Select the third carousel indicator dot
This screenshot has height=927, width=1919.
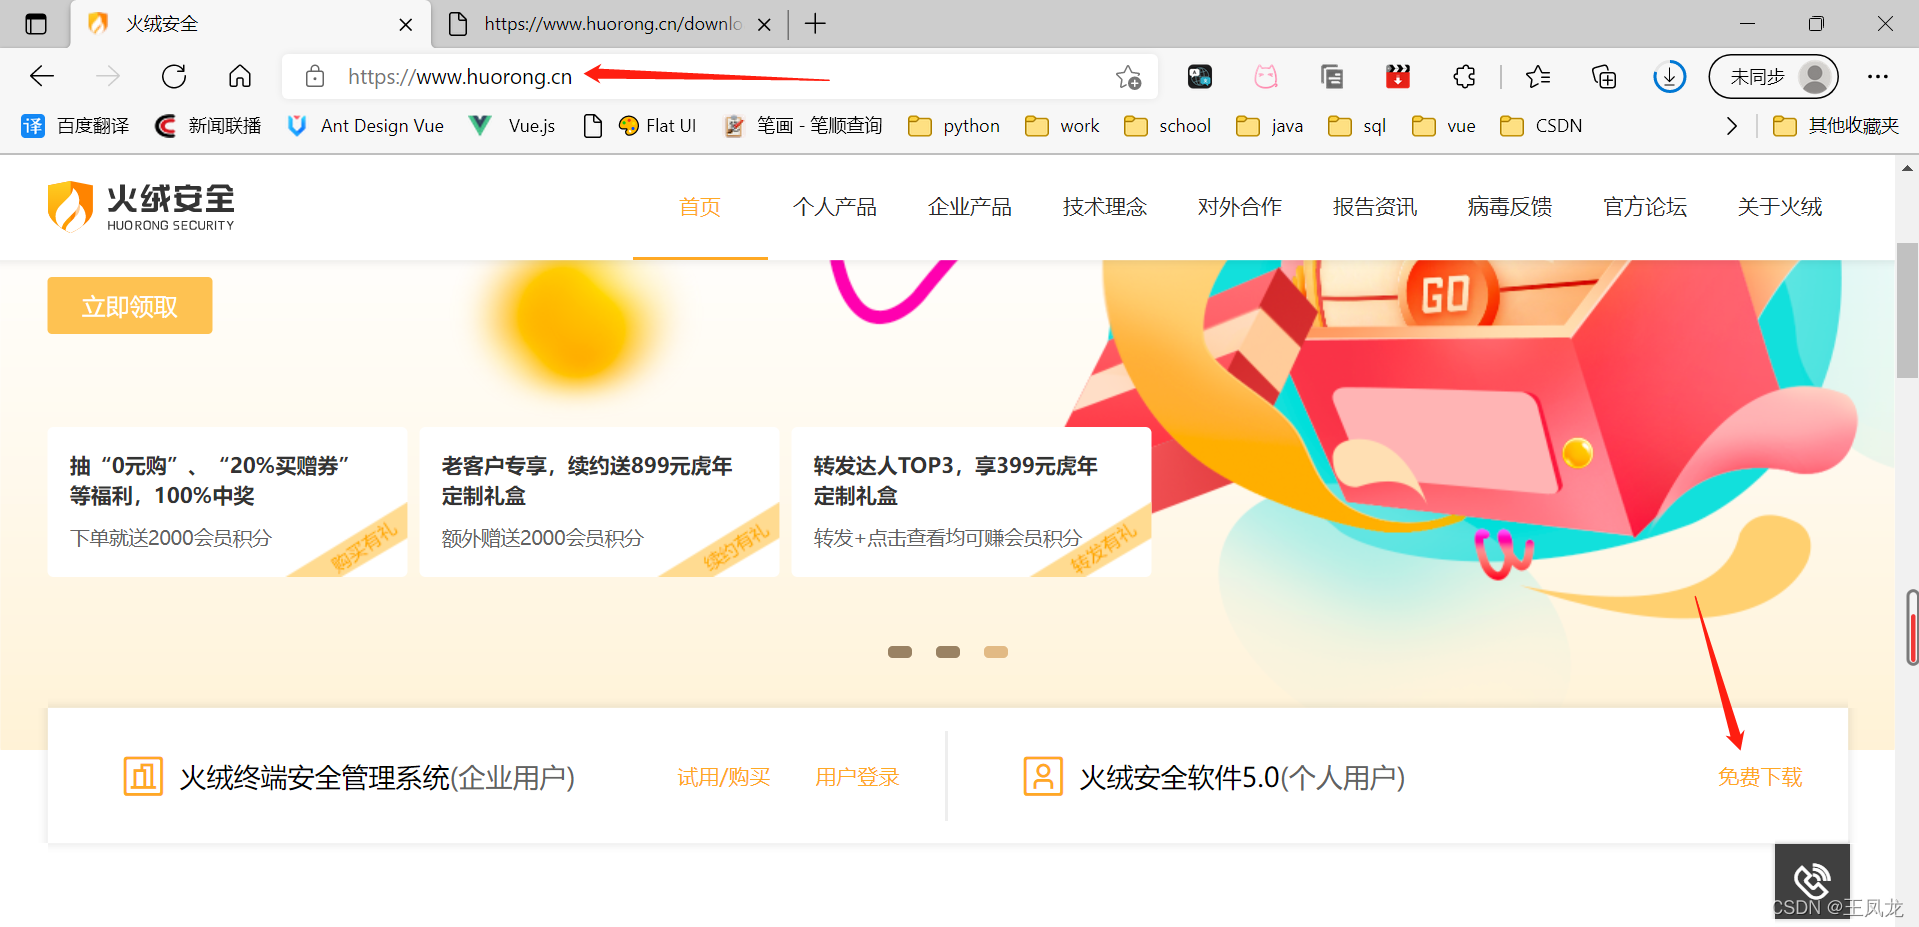click(996, 652)
